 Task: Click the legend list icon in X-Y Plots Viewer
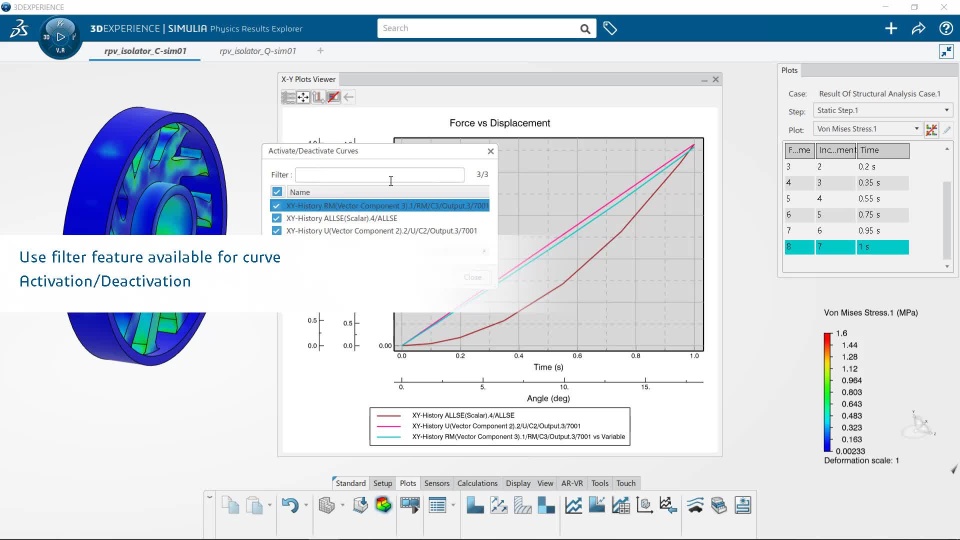pos(288,97)
